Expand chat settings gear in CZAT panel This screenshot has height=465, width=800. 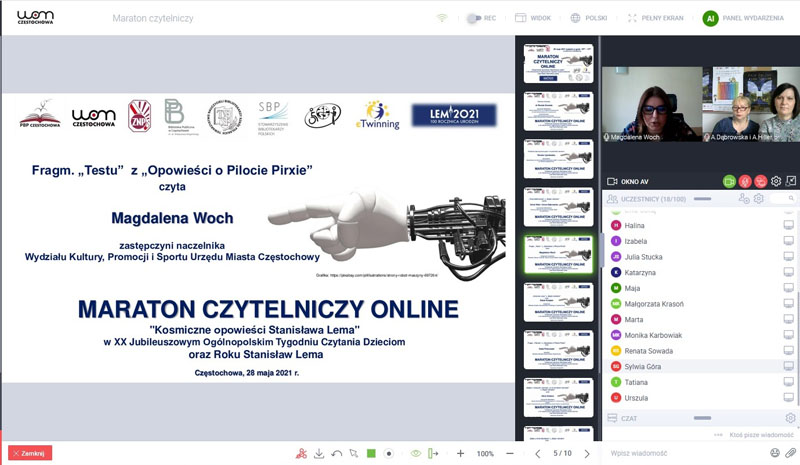(790, 417)
